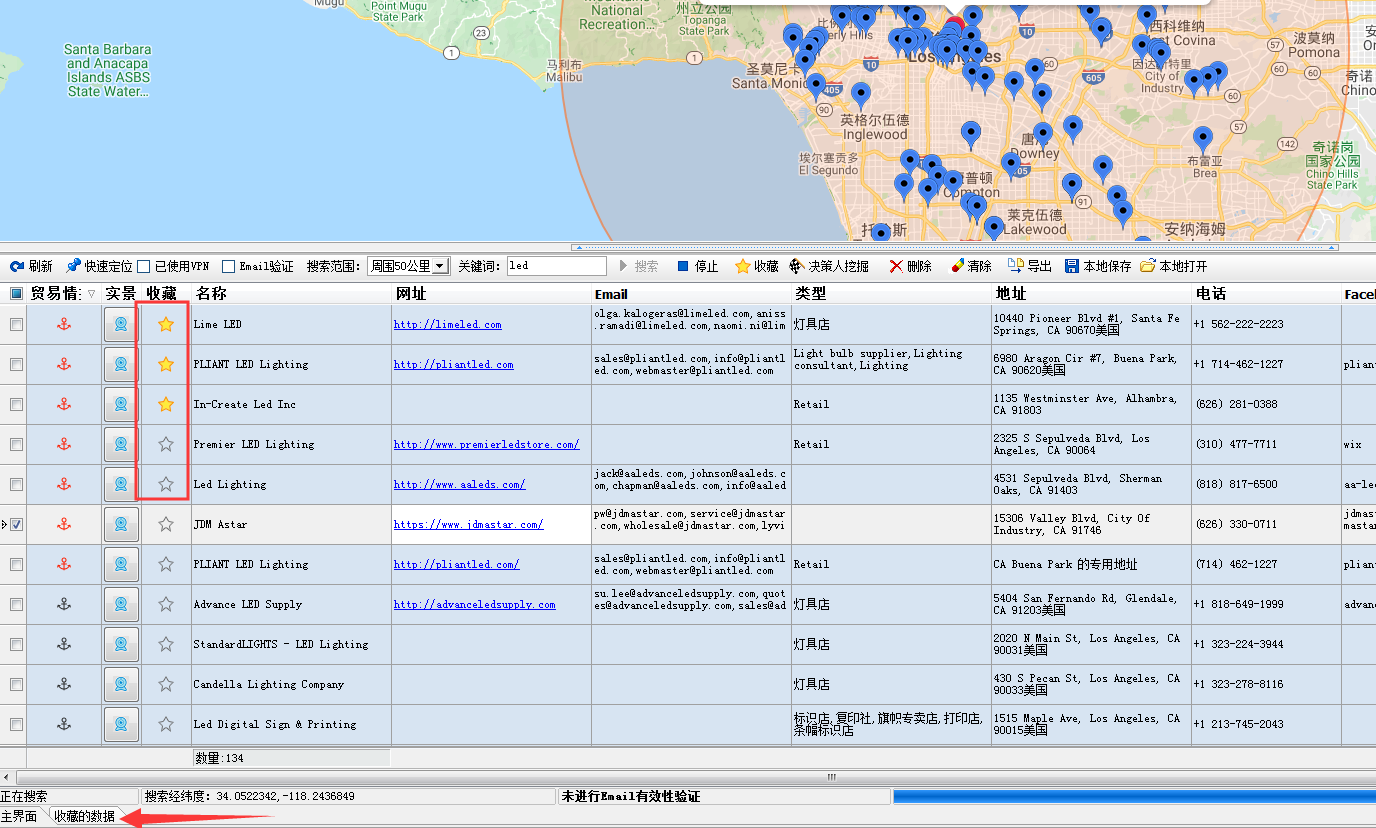Image resolution: width=1376 pixels, height=828 pixels.
Task: Open the www.aaleds.com link
Action: 460,485
